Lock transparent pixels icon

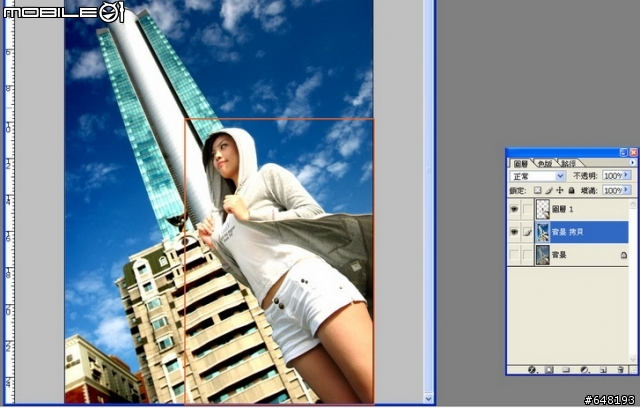[538, 191]
